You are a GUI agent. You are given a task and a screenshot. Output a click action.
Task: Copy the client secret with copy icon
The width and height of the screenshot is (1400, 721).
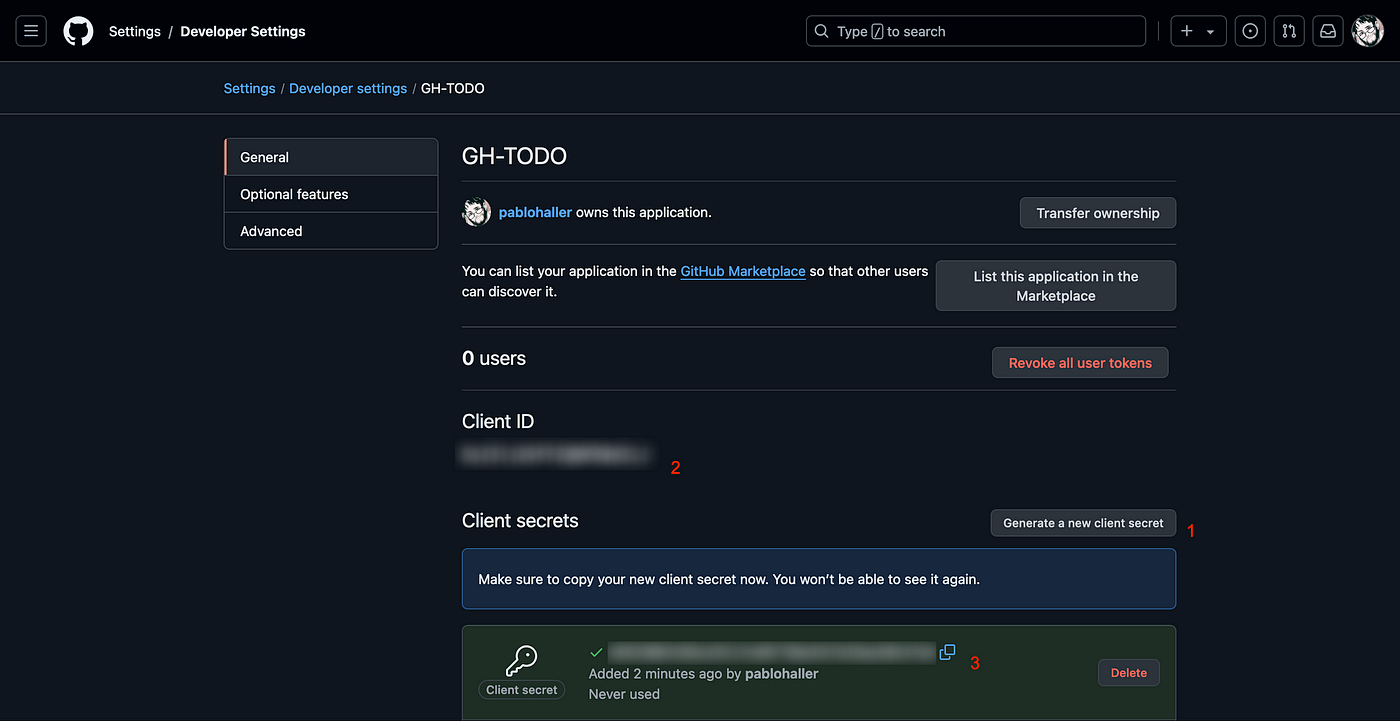tap(947, 652)
